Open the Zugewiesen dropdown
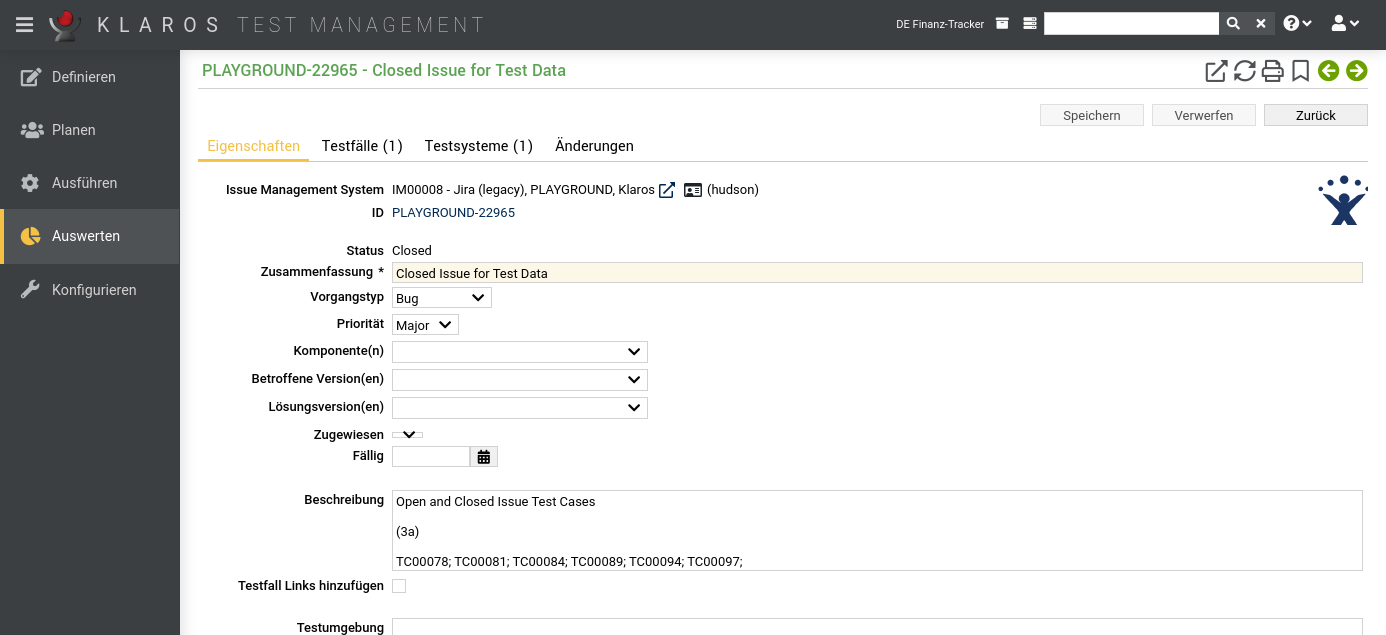Screen dimensions: 1386x635 [408, 435]
